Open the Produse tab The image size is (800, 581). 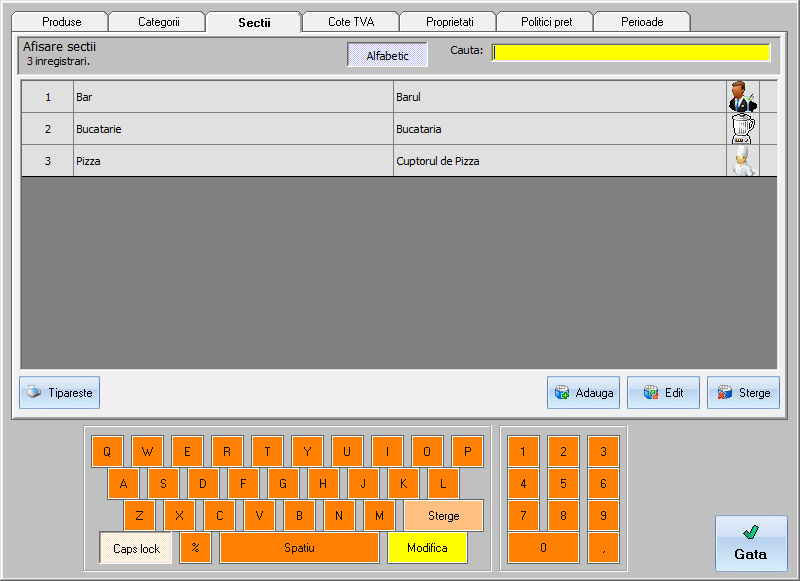click(x=61, y=22)
